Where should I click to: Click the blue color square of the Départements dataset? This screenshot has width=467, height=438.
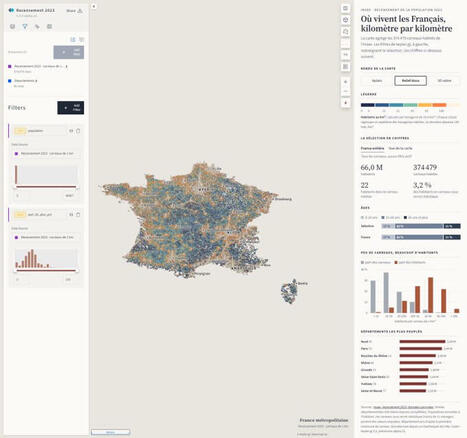(10, 81)
